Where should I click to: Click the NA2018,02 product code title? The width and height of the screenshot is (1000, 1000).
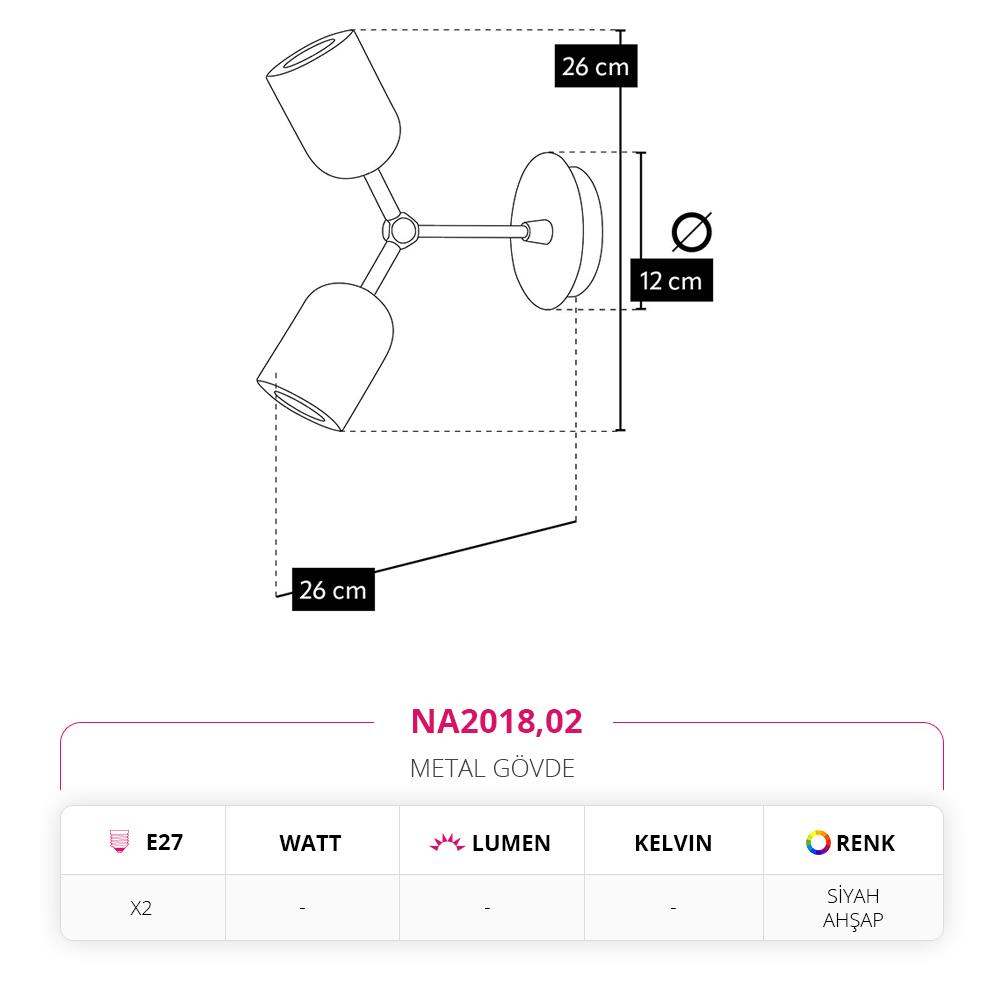click(496, 721)
